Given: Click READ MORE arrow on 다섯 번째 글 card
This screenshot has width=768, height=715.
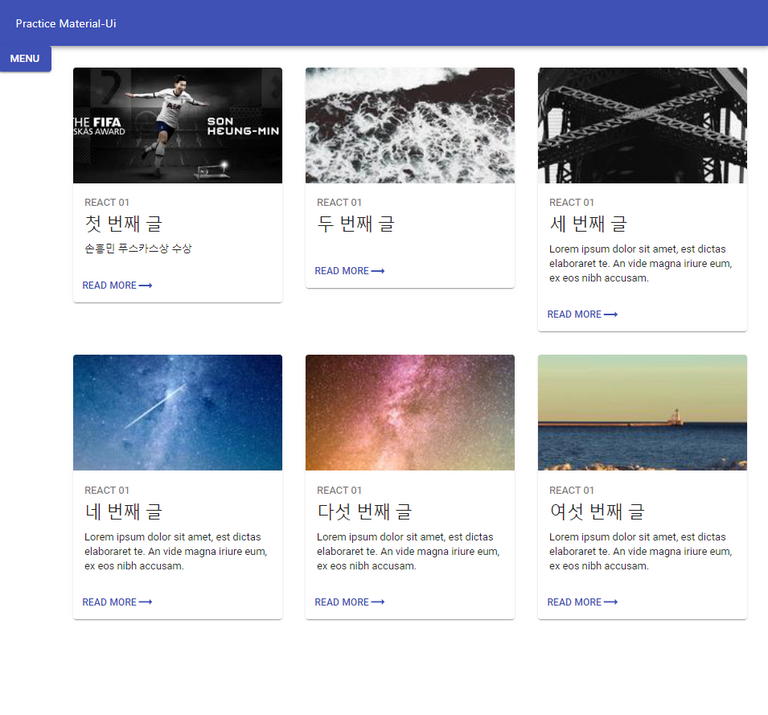Looking at the screenshot, I should coord(350,602).
